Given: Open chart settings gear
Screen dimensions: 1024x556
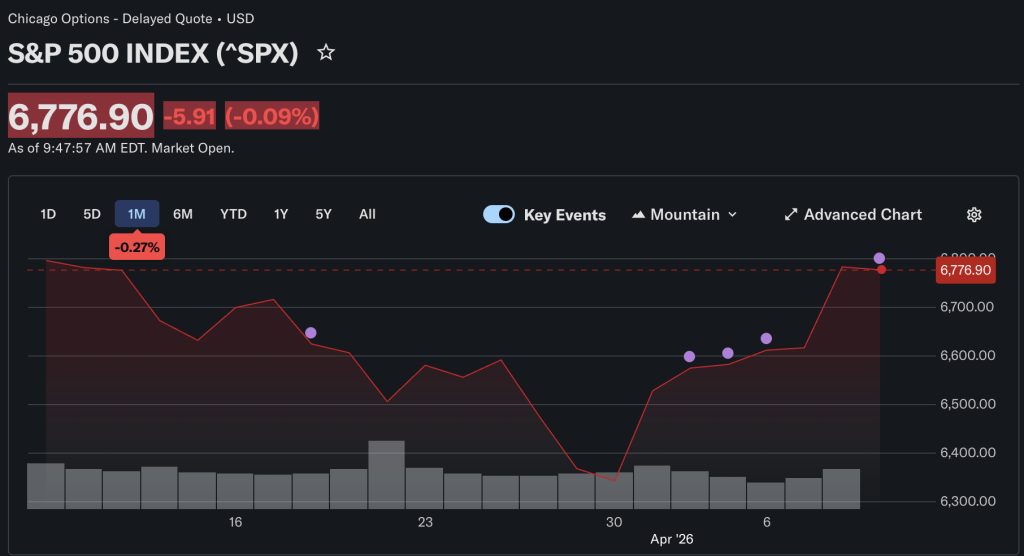Looking at the screenshot, I should click(974, 215).
